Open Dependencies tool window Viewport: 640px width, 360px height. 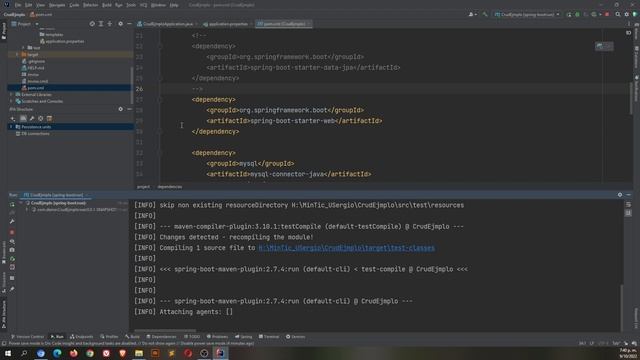(162, 337)
